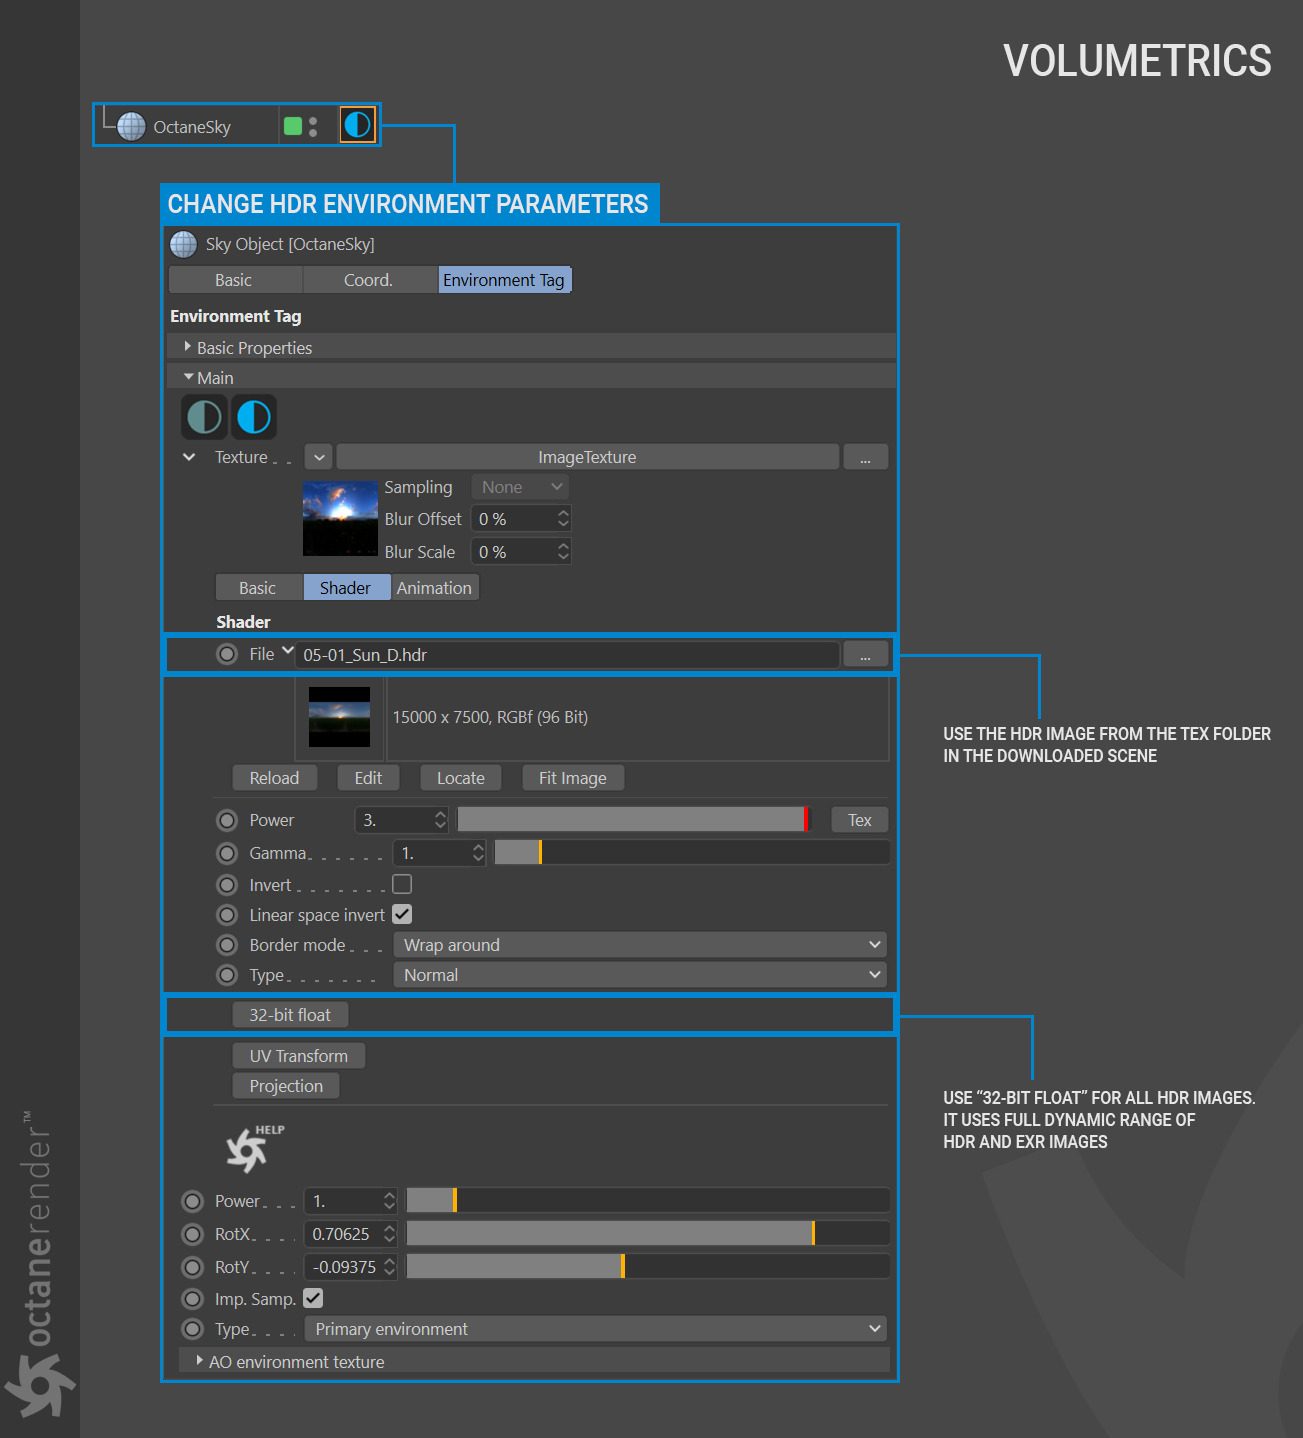This screenshot has width=1303, height=1438.
Task: Open the Animation tab of the texture
Action: pyautogui.click(x=434, y=588)
